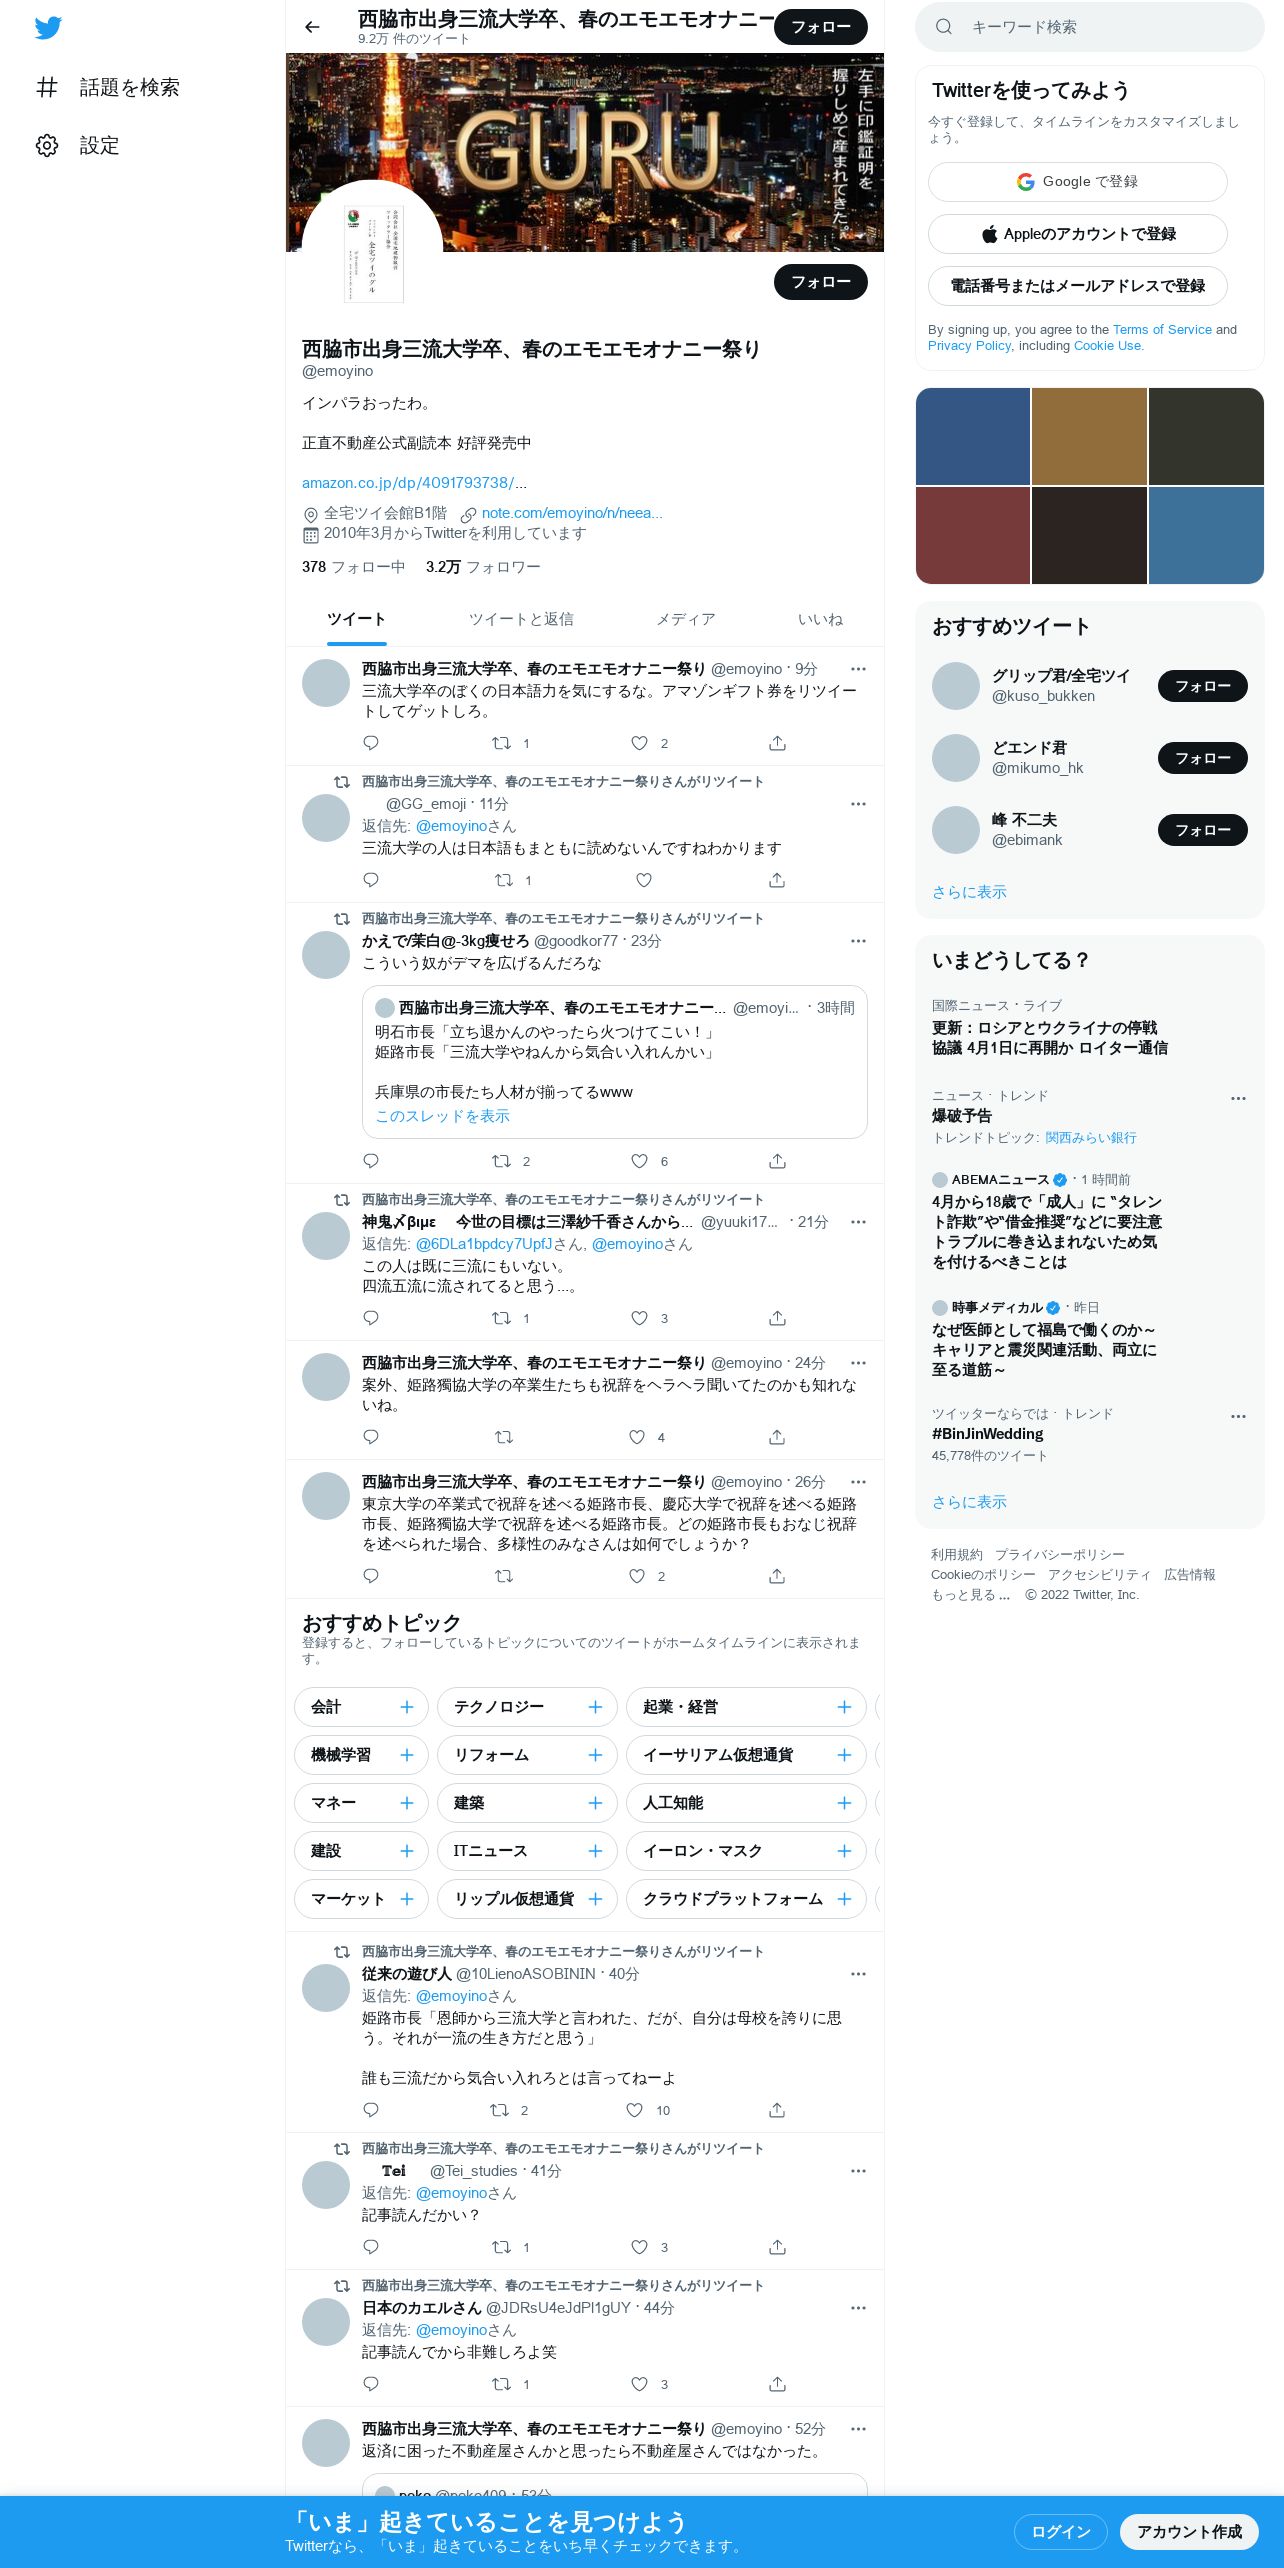Open more options on @GG_emoji tweet
The width and height of the screenshot is (1284, 2568).
(x=858, y=804)
